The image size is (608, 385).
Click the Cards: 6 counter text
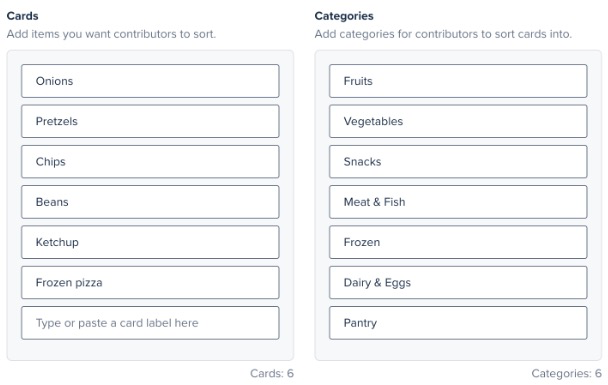(272, 373)
